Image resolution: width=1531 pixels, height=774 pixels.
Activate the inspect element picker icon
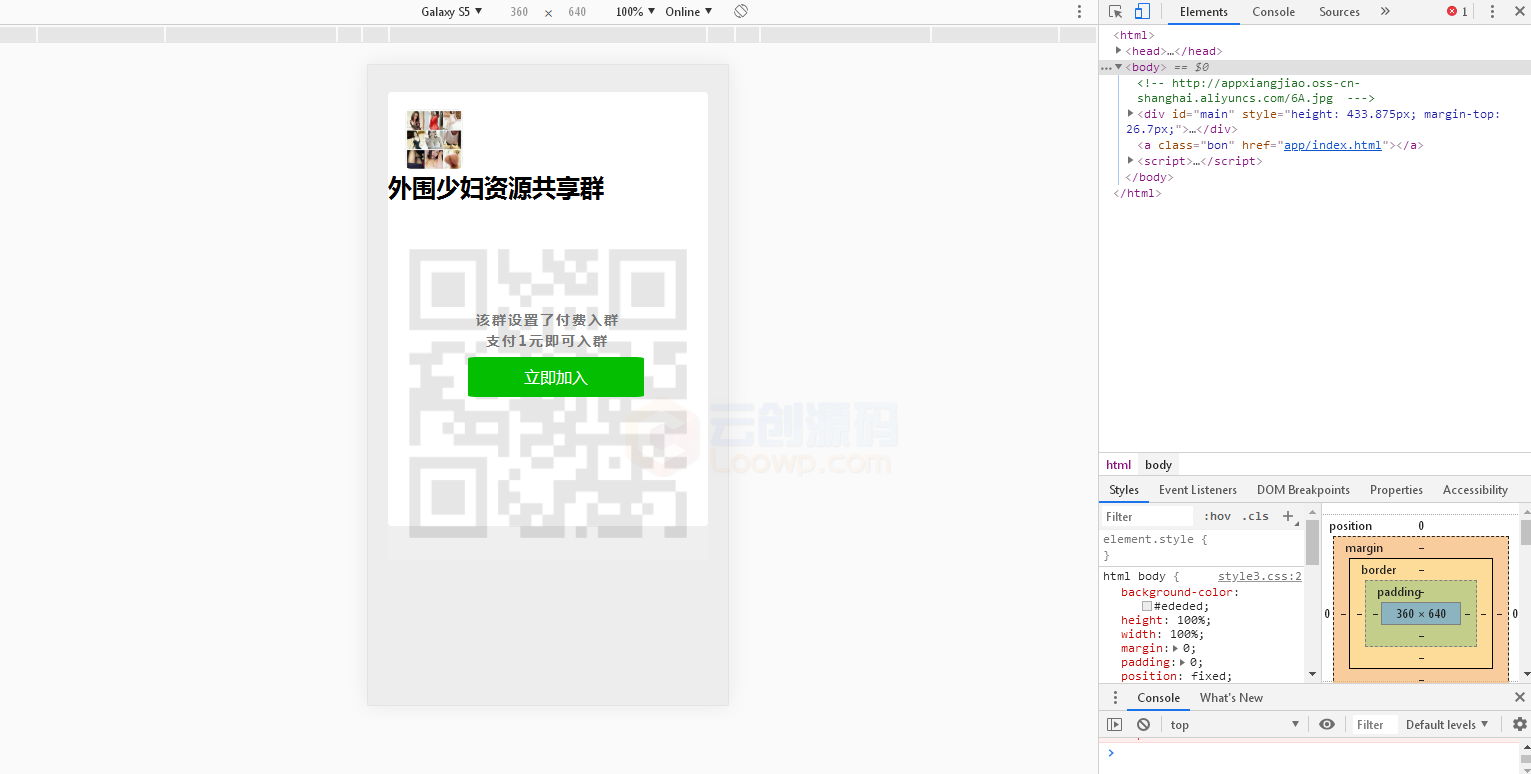pos(1116,12)
